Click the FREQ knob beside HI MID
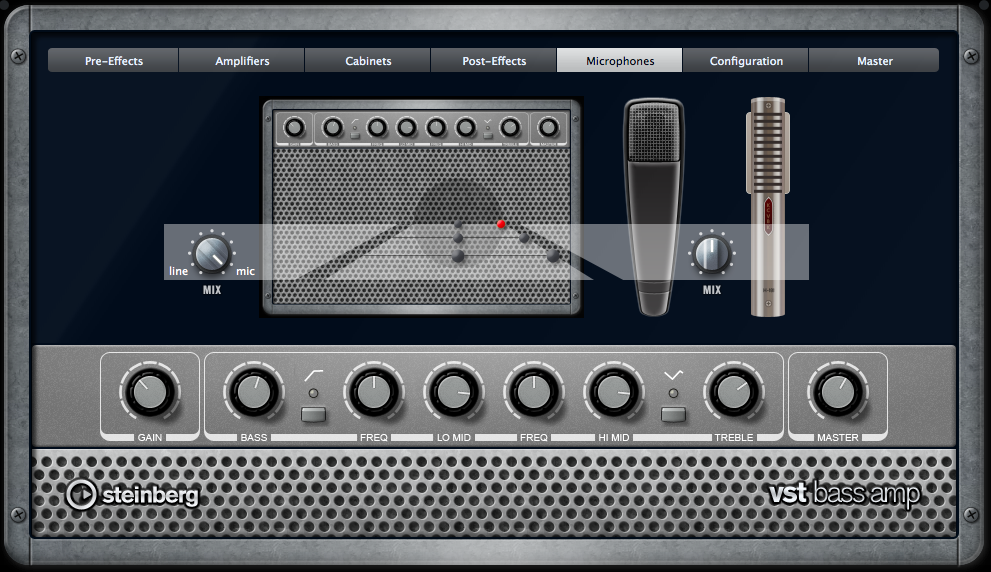Screen dimensions: 991x572 pyautogui.click(x=533, y=392)
